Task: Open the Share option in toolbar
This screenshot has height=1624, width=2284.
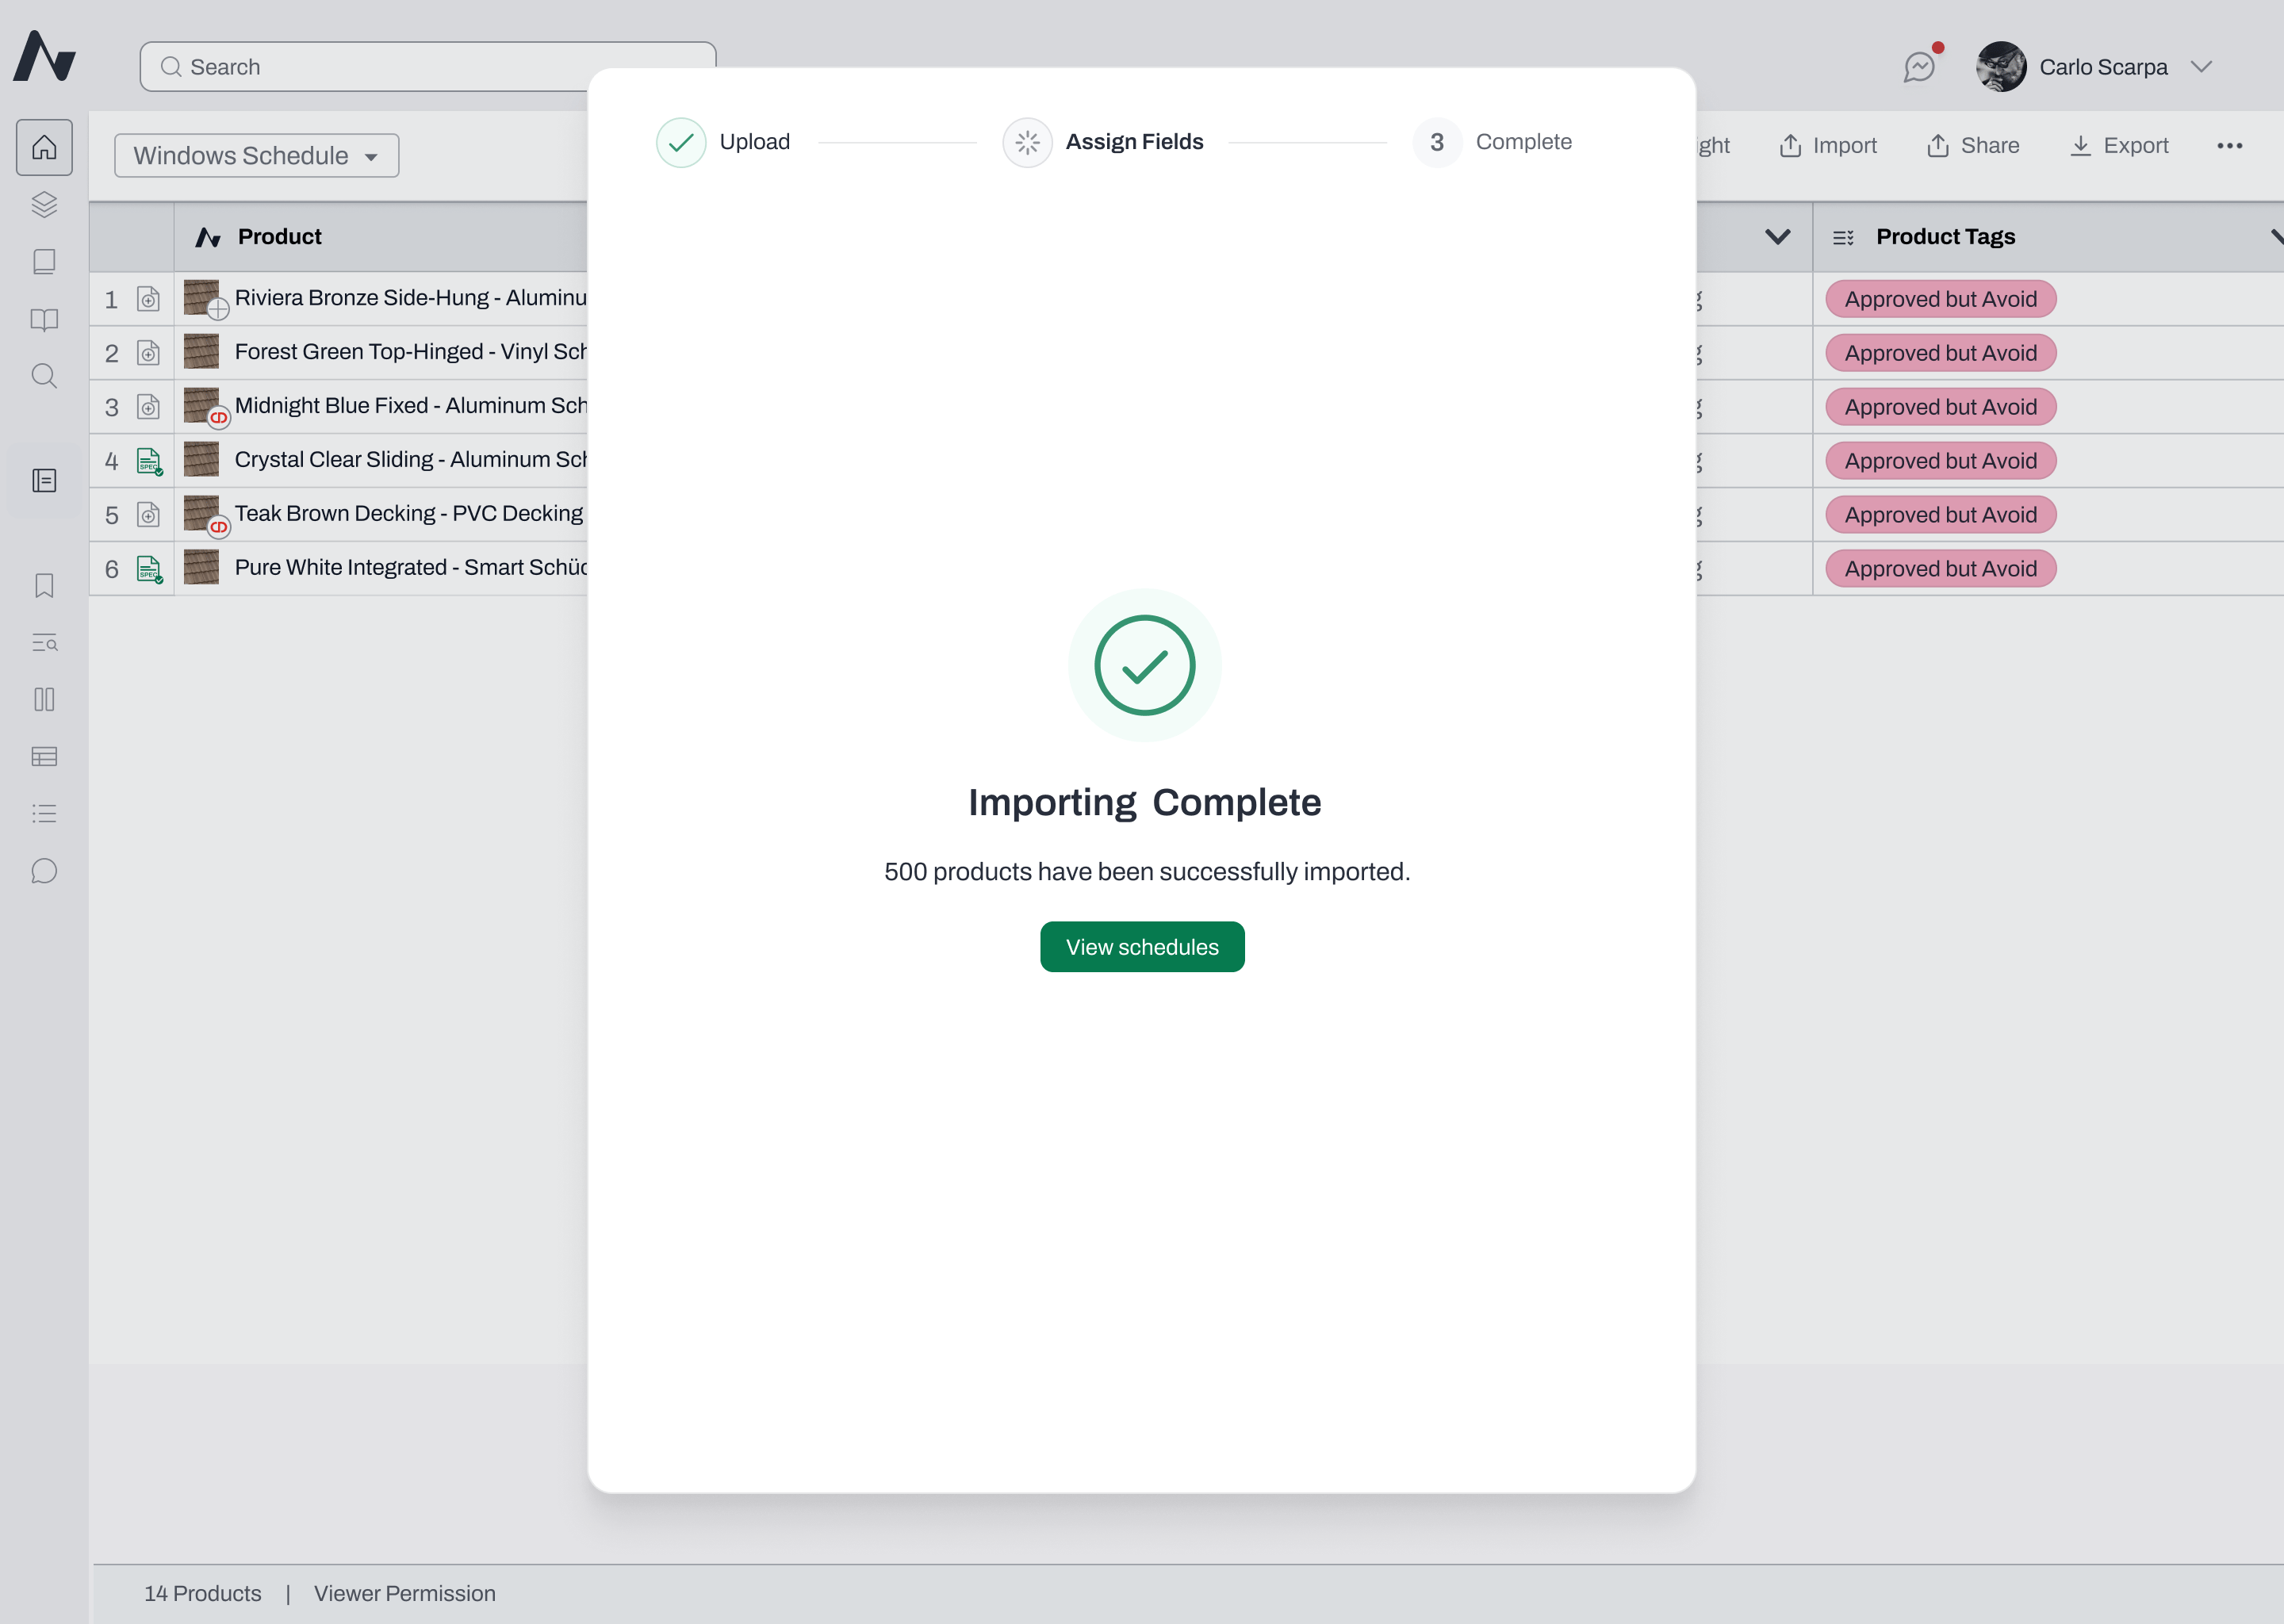Action: pyautogui.click(x=1973, y=146)
